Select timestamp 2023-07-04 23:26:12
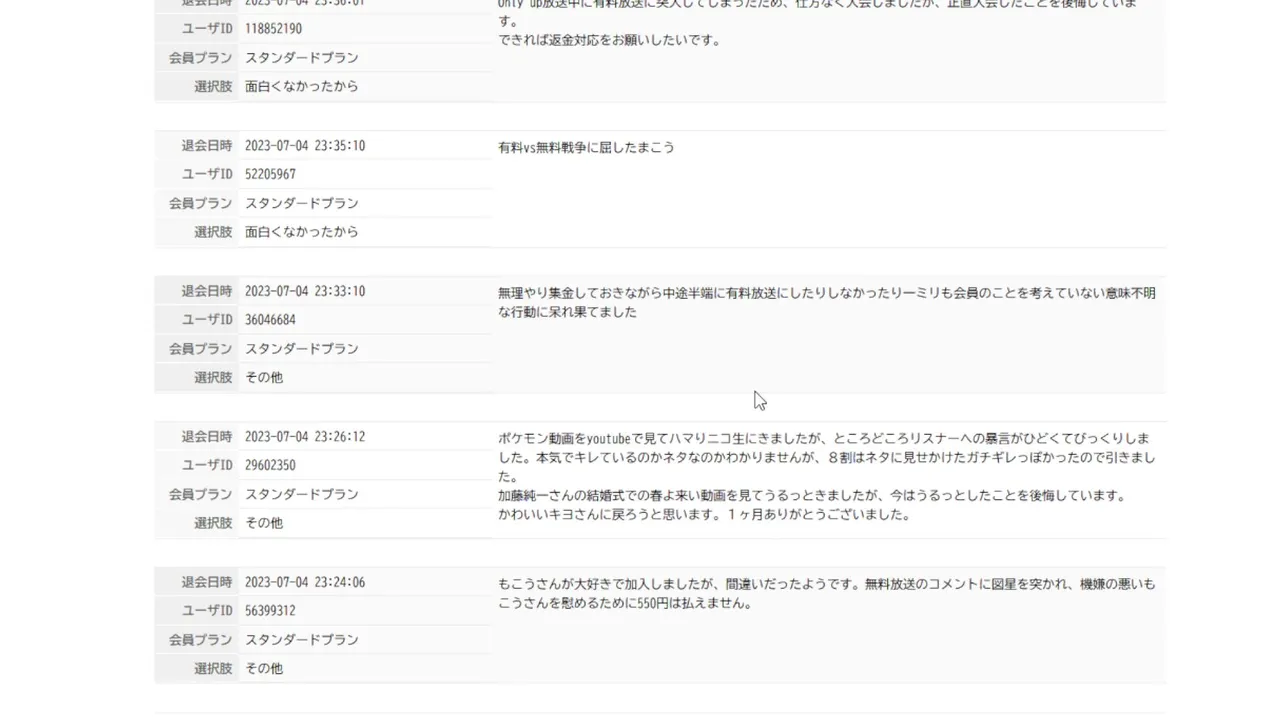1280x720 pixels. tap(305, 437)
